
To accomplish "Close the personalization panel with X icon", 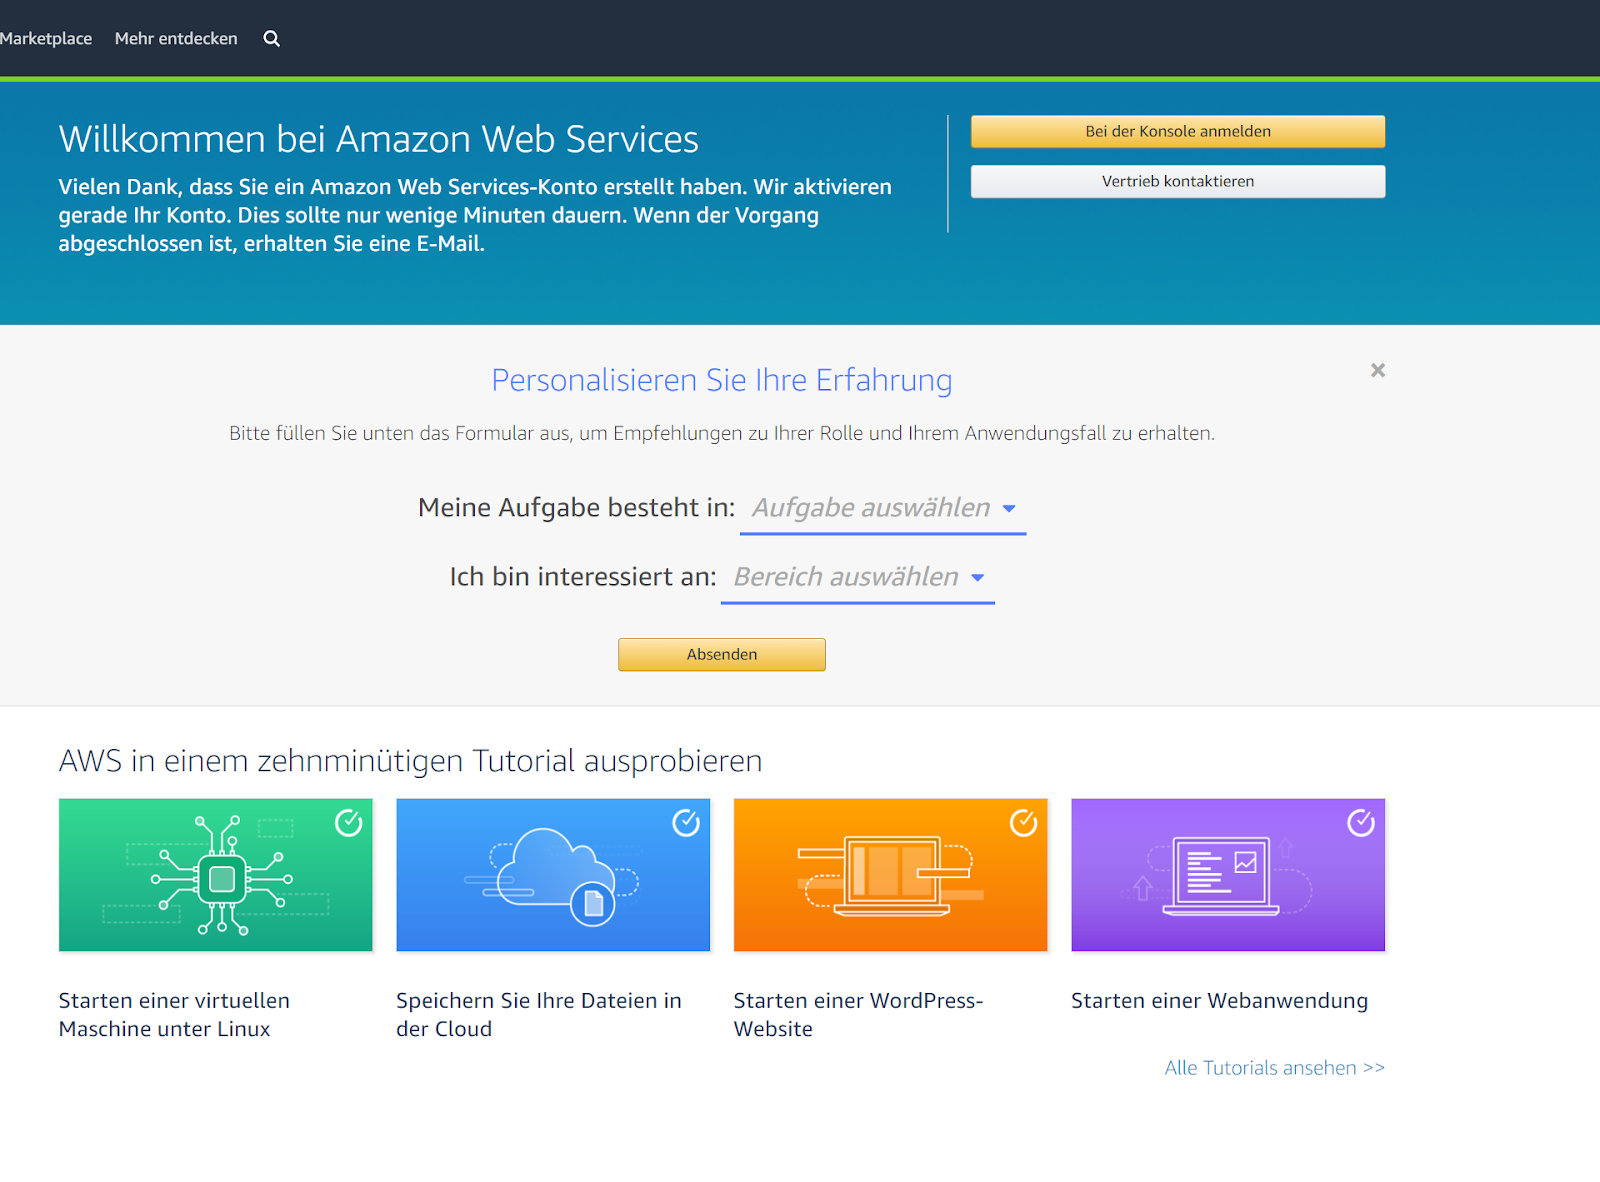I will pos(1378,370).
